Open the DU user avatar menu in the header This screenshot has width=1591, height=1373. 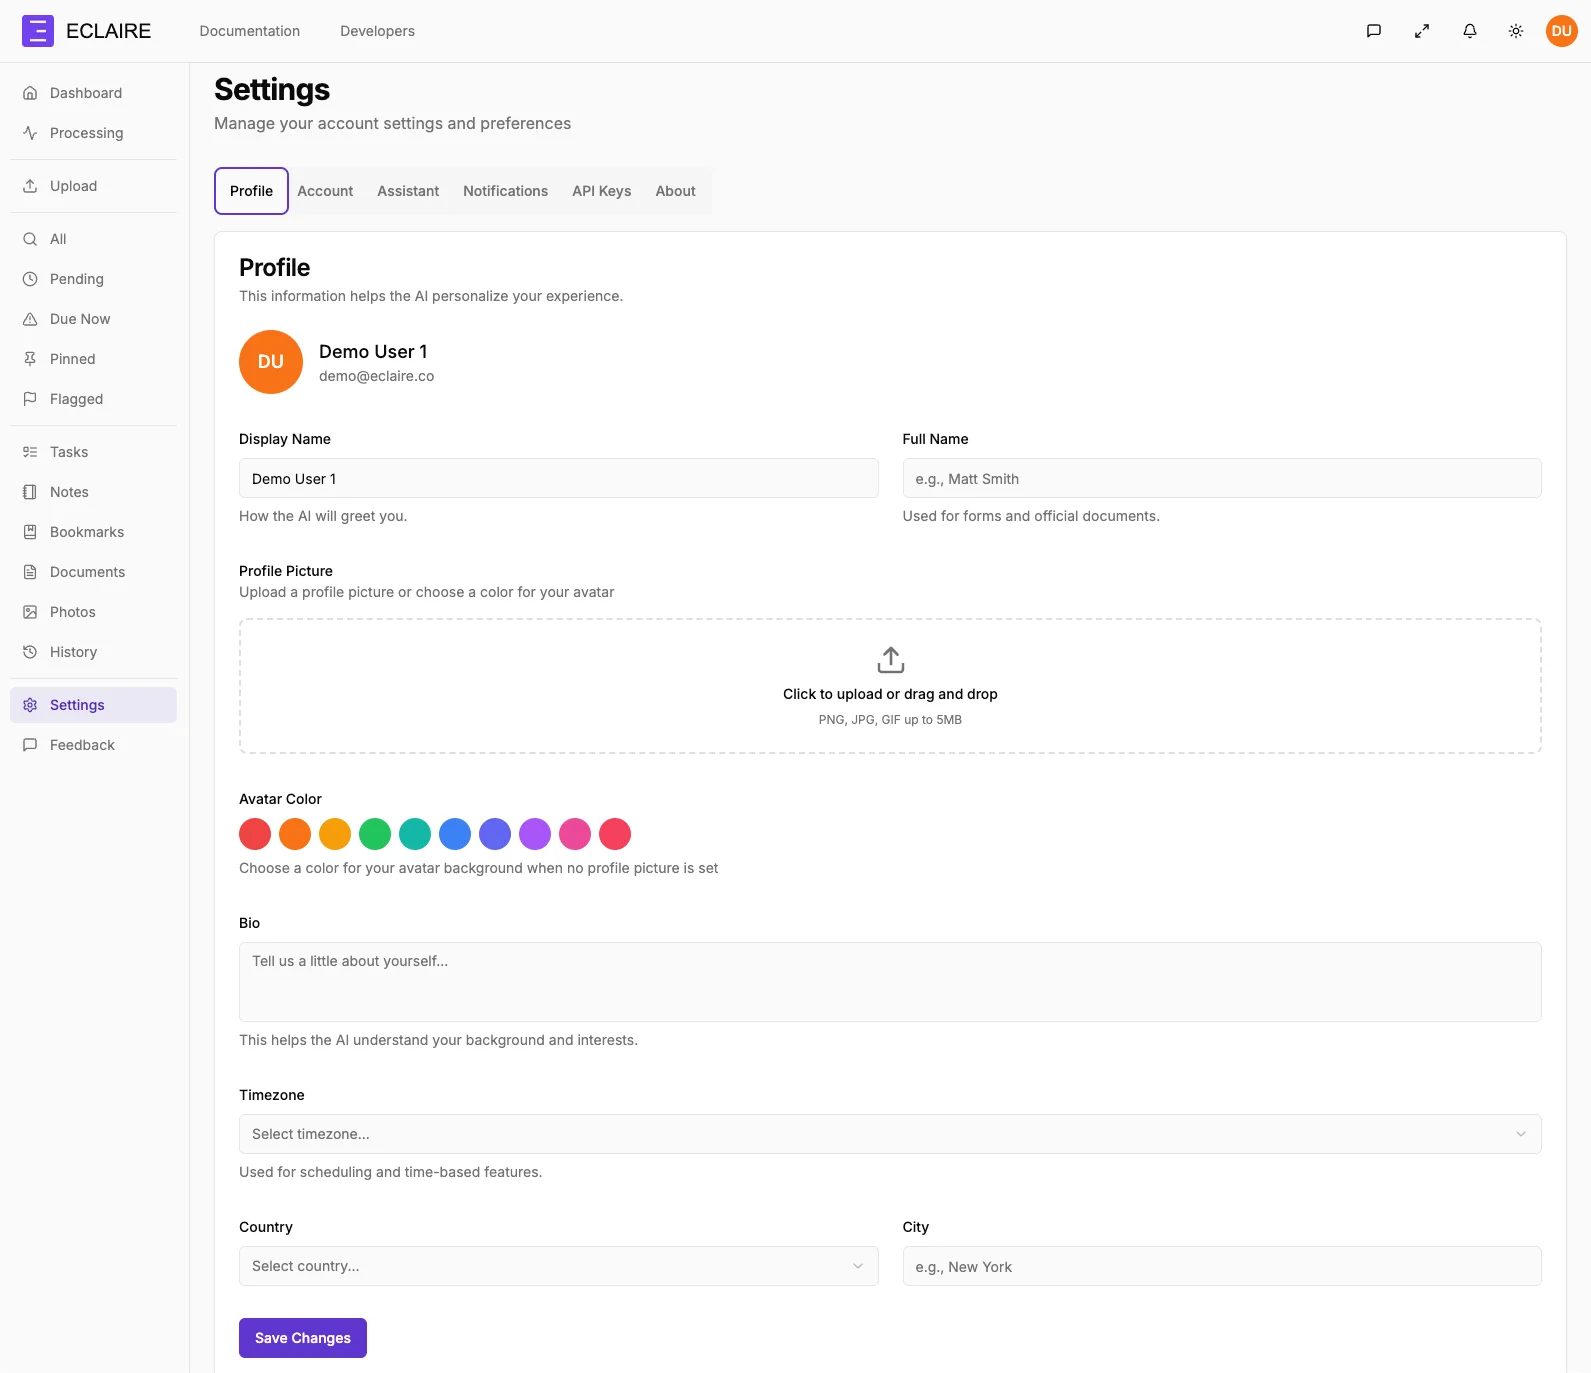click(1562, 31)
